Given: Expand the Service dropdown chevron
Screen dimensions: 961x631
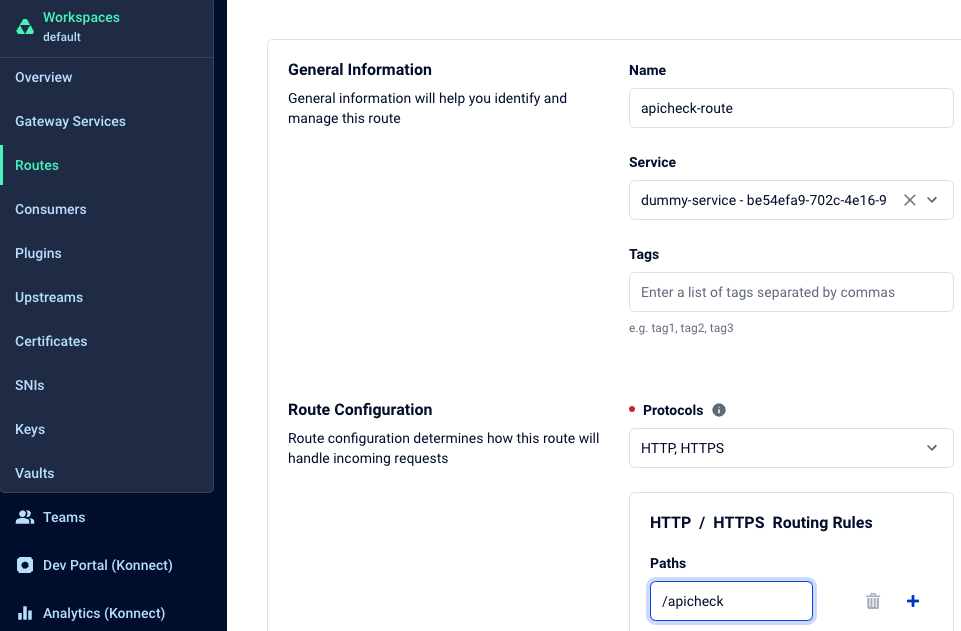Looking at the screenshot, I should pyautogui.click(x=932, y=200).
